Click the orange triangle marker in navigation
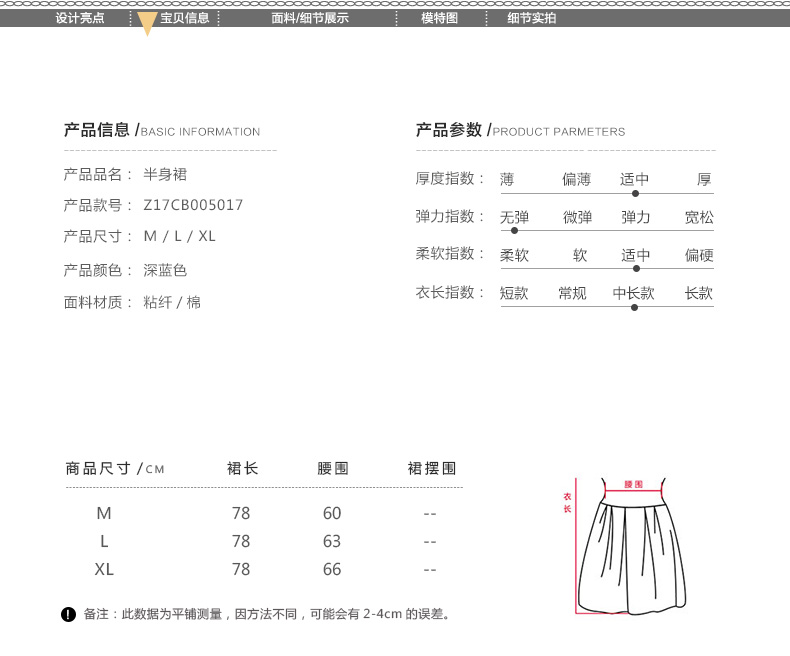This screenshot has width=790, height=656. coord(147,24)
